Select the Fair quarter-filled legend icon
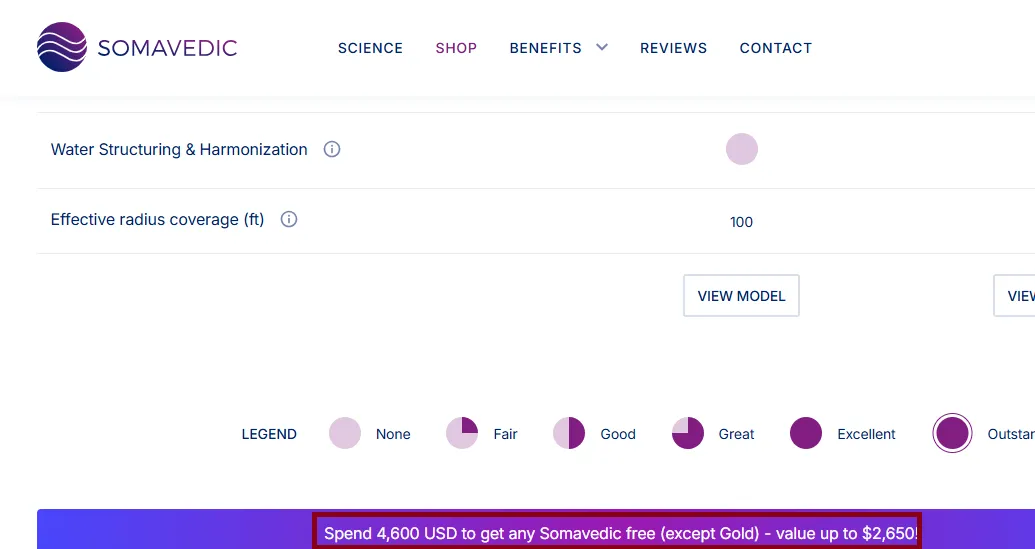The height and width of the screenshot is (549, 1035). click(x=462, y=434)
